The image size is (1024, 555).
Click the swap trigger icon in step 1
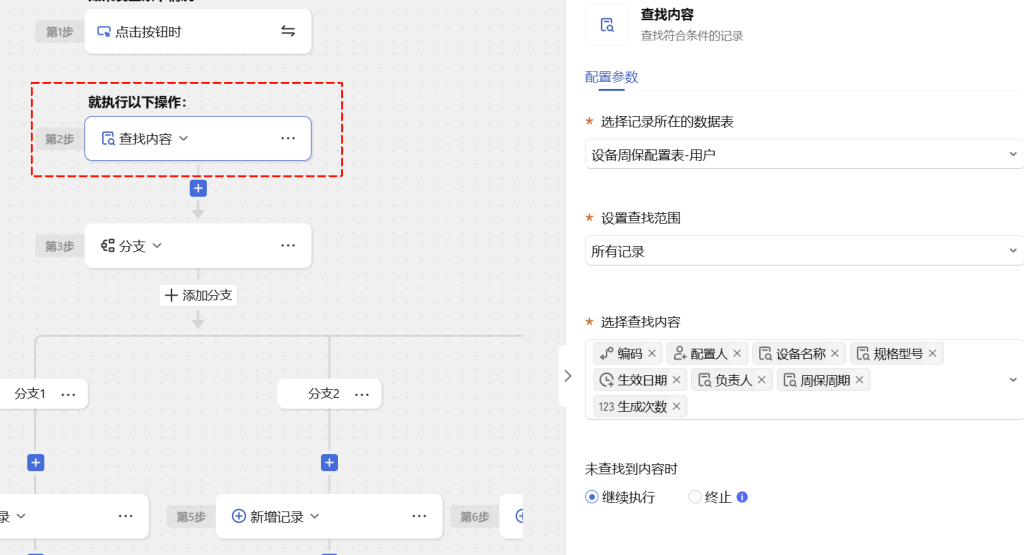pyautogui.click(x=288, y=31)
